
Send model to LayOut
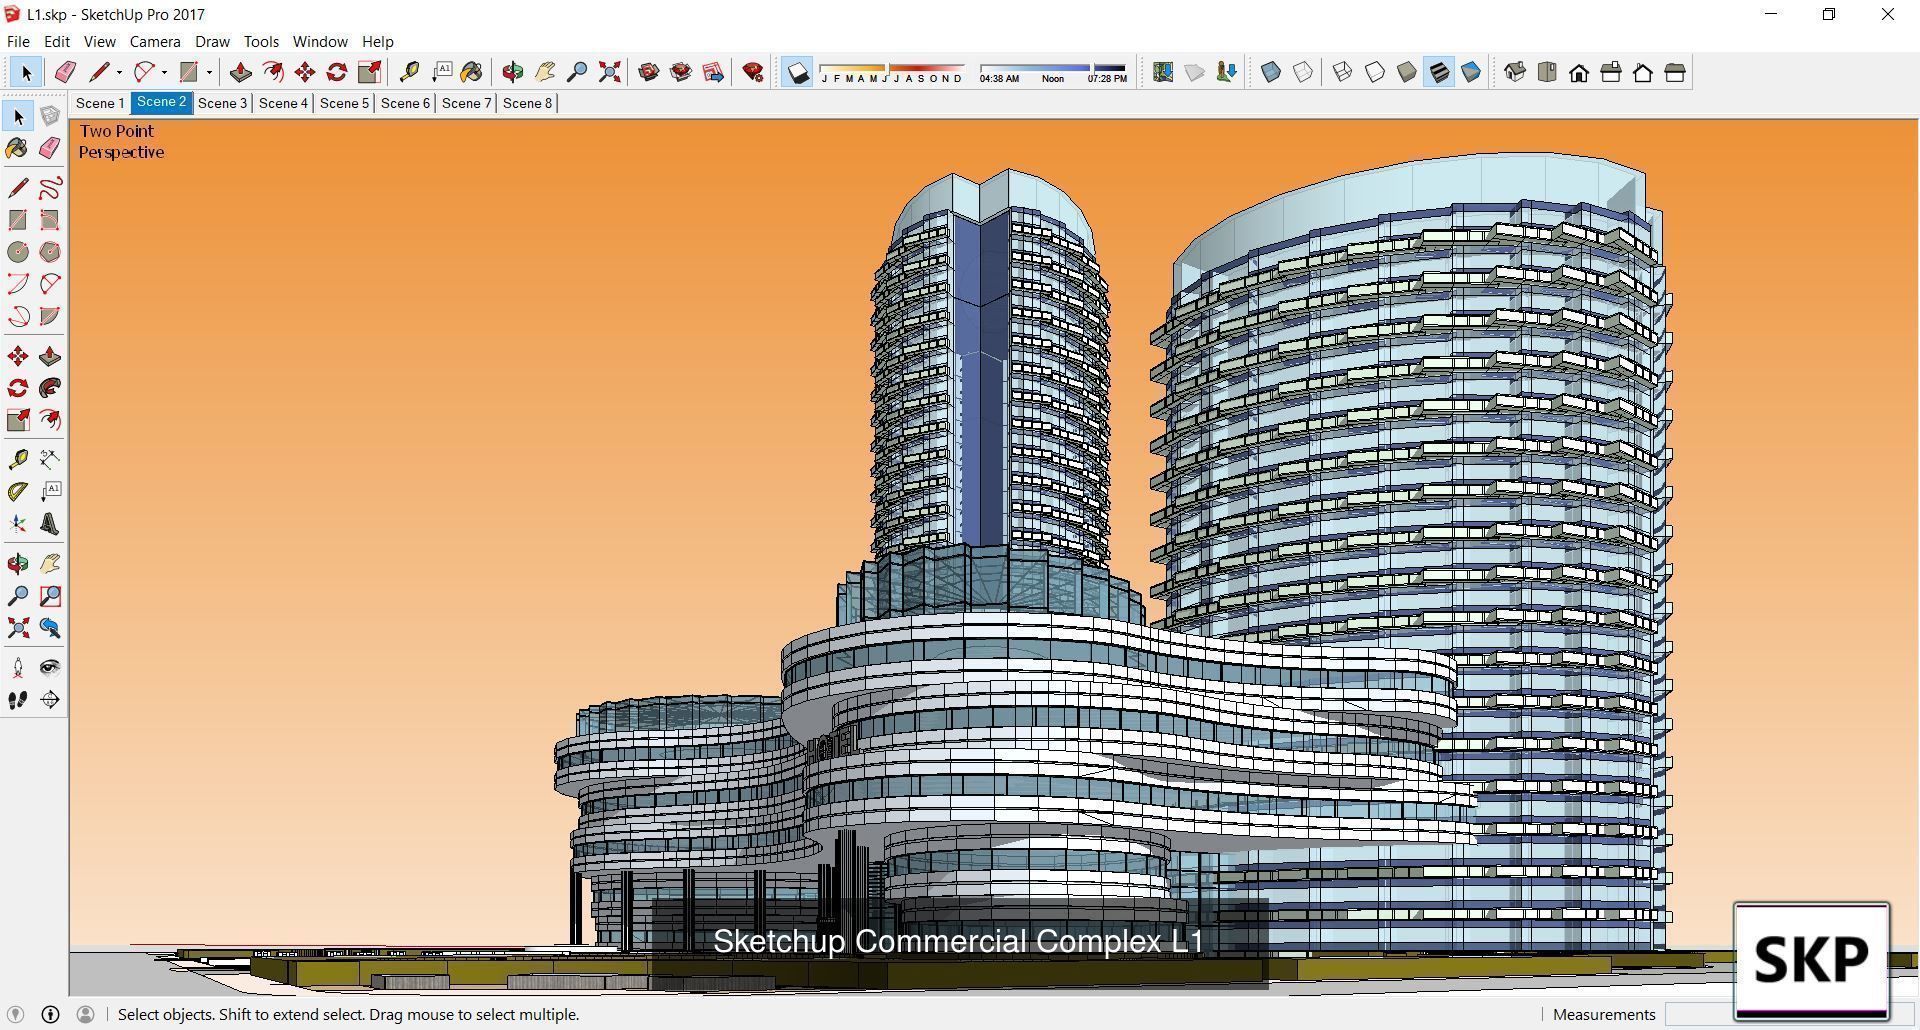pyautogui.click(x=713, y=72)
